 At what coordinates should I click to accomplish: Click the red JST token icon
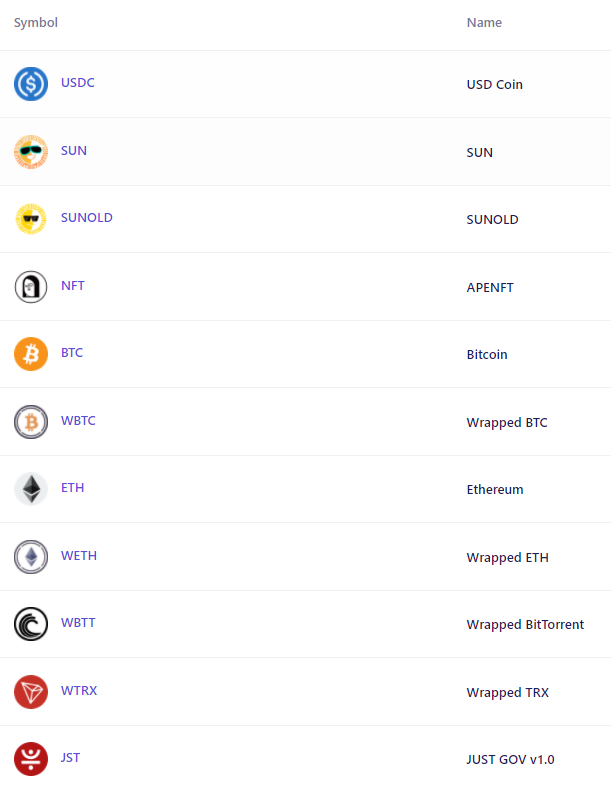click(31, 759)
